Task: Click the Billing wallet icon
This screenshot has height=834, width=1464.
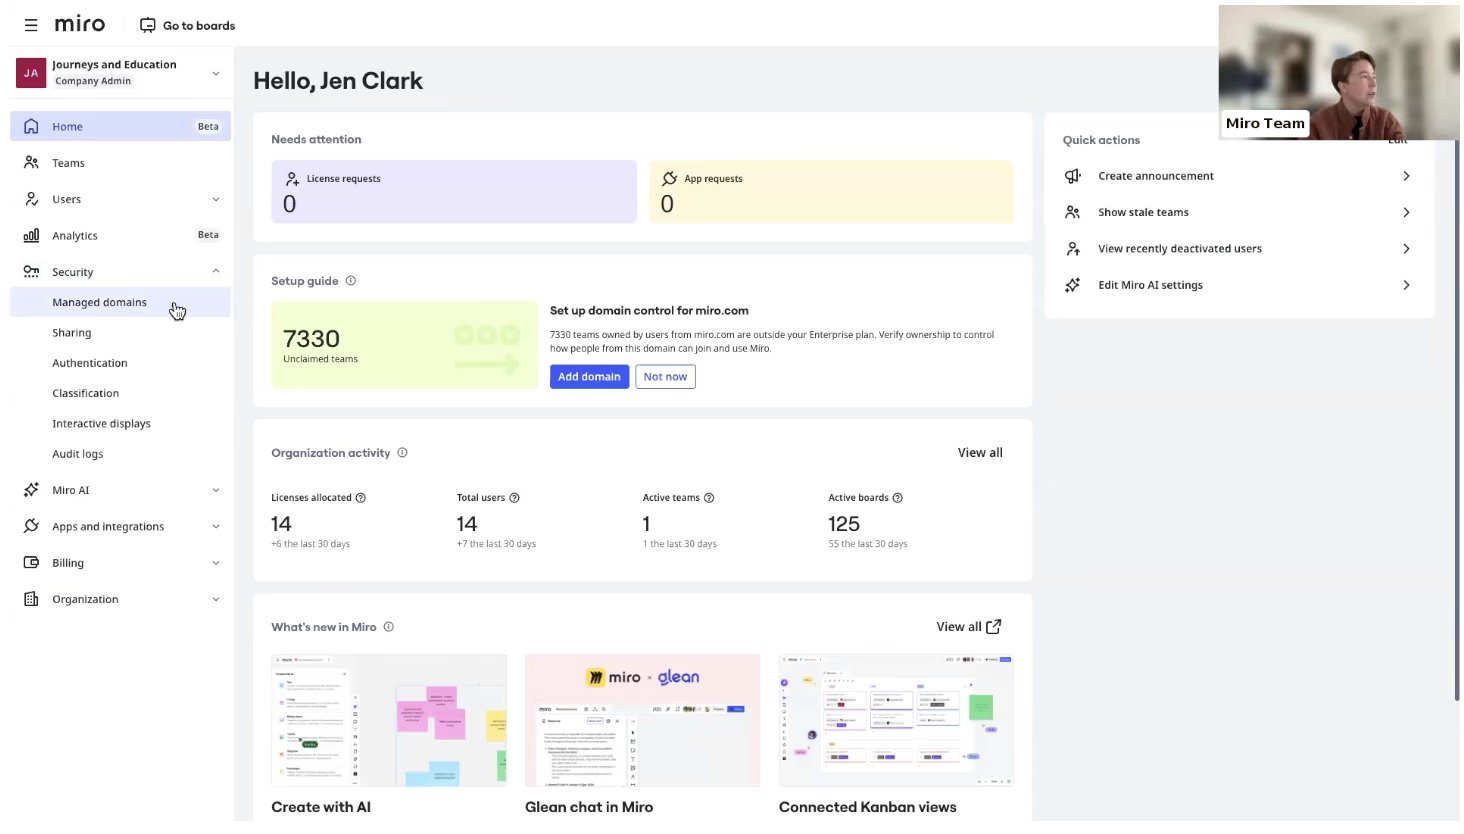Action: [x=31, y=562]
